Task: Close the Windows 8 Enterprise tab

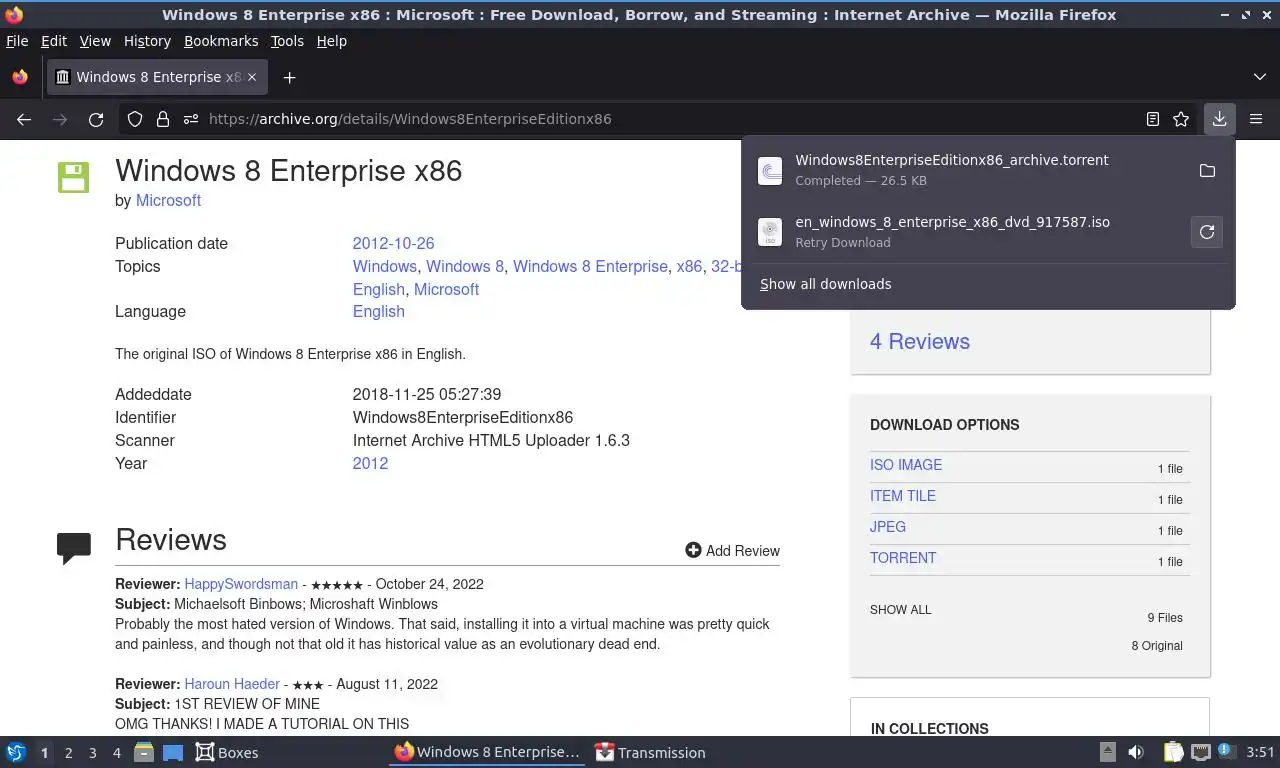Action: tap(252, 77)
